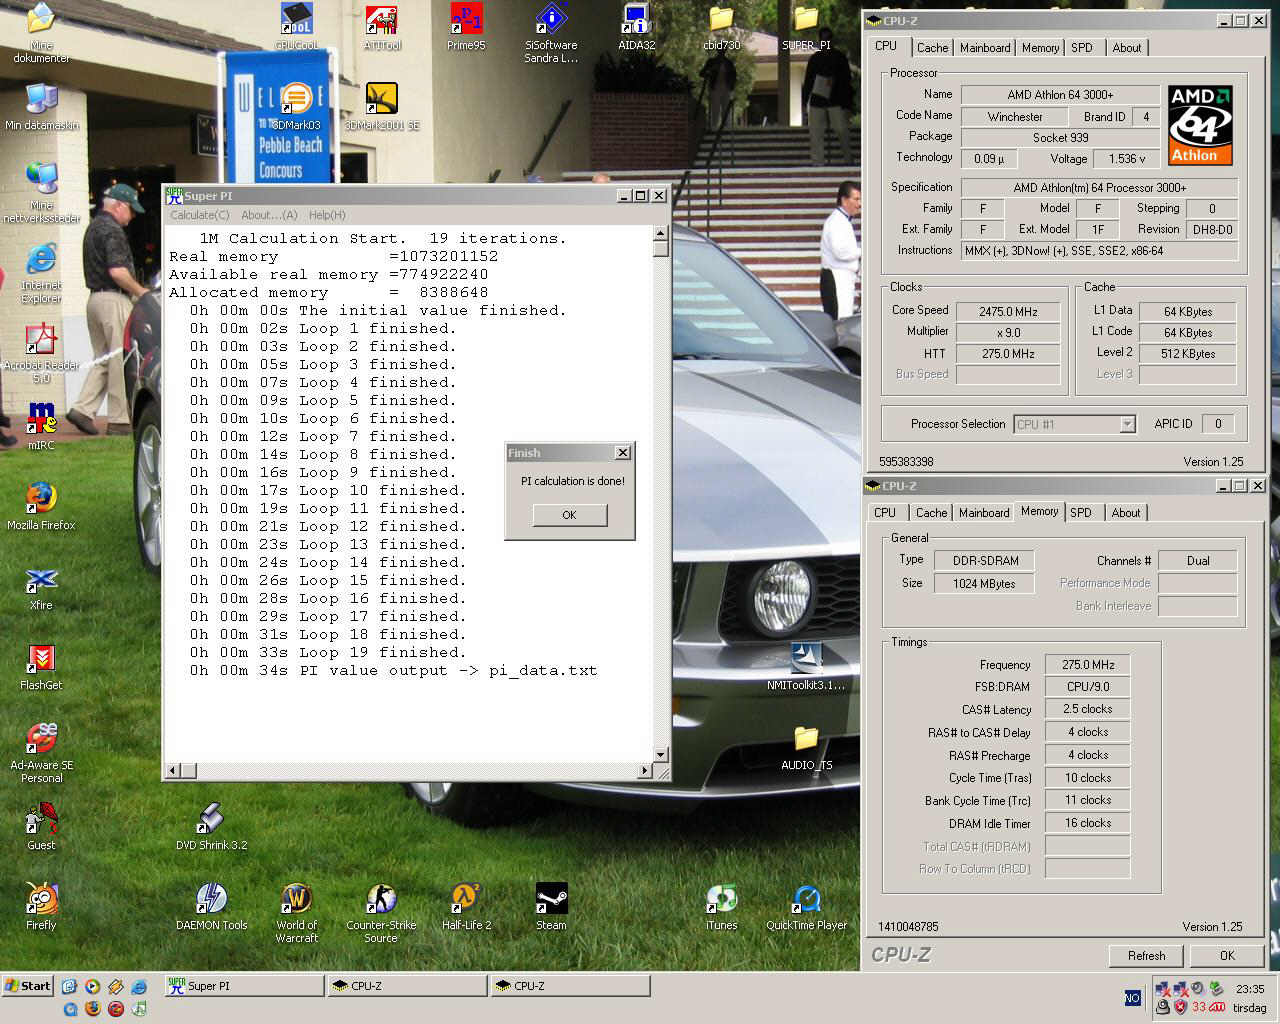1280x1024 pixels.
Task: Launch Mozilla Firefox from the desktop
Action: [41, 498]
